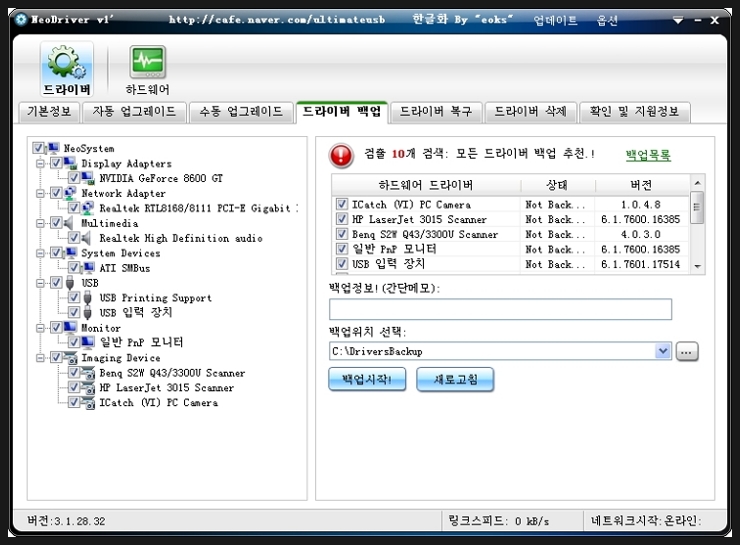Uncheck ATI SMBus in the device tree

(x=75, y=268)
